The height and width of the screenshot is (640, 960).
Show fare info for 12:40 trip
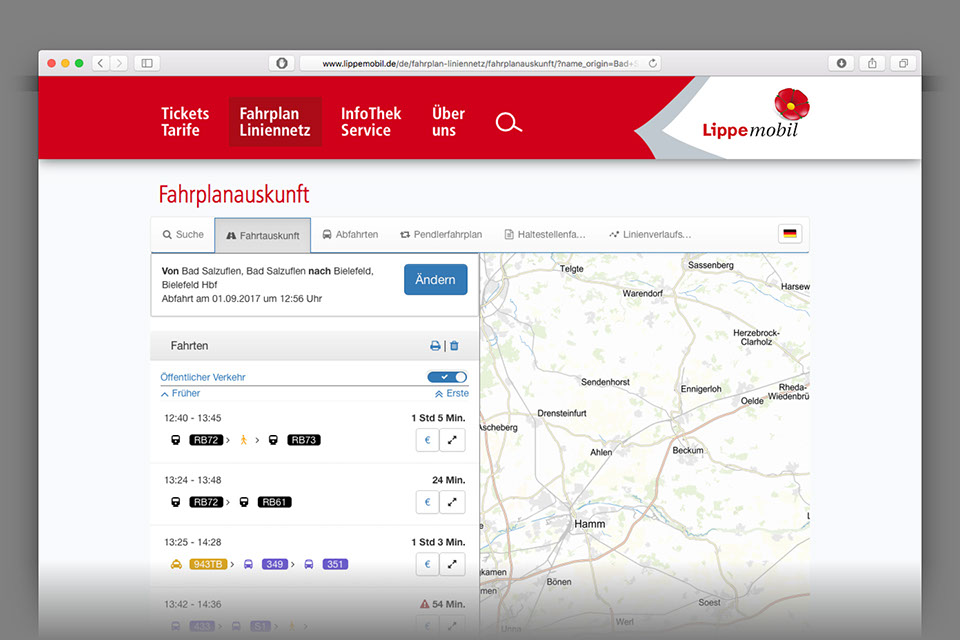click(427, 440)
